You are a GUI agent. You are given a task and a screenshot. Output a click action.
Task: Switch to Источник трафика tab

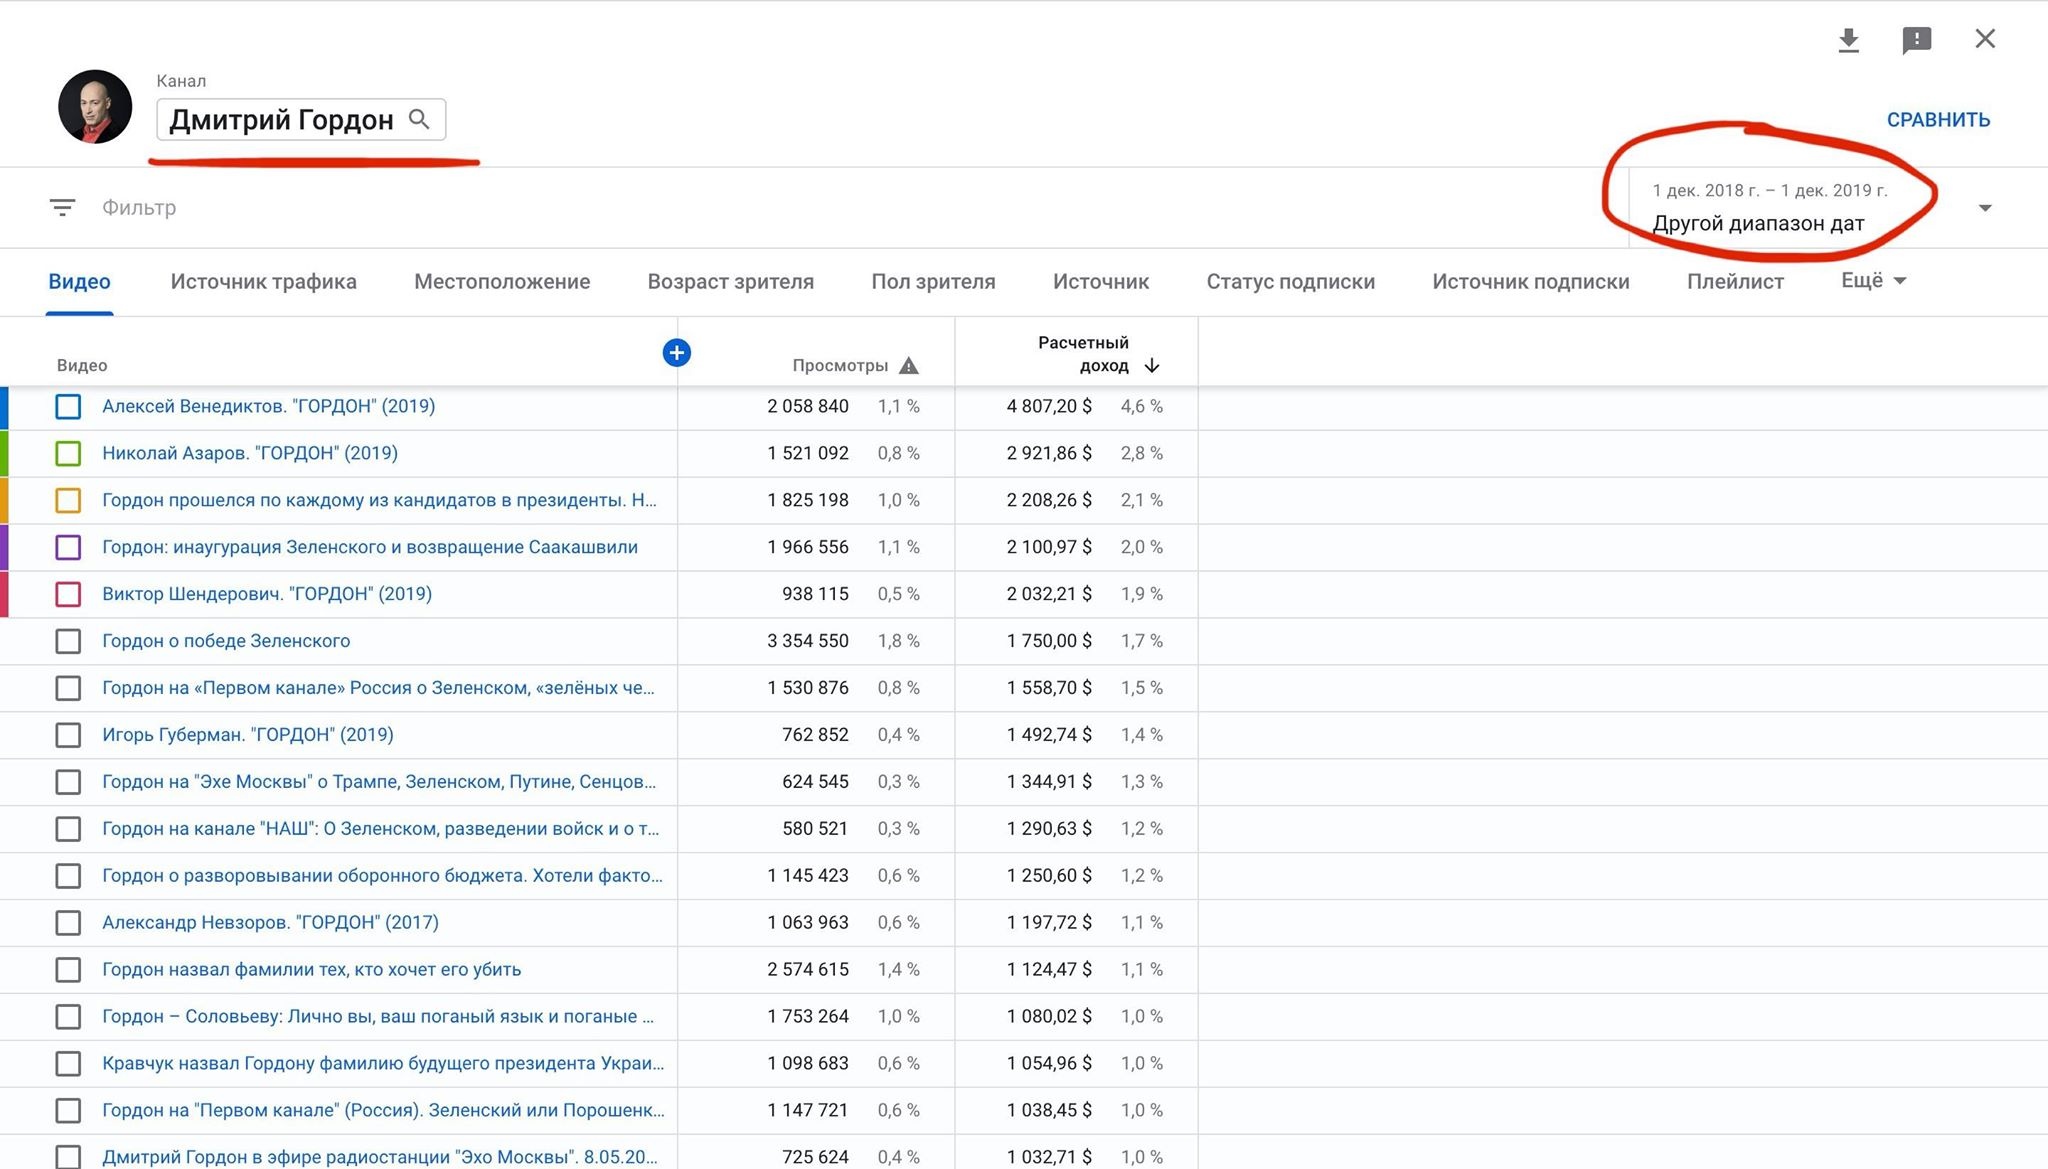263,282
